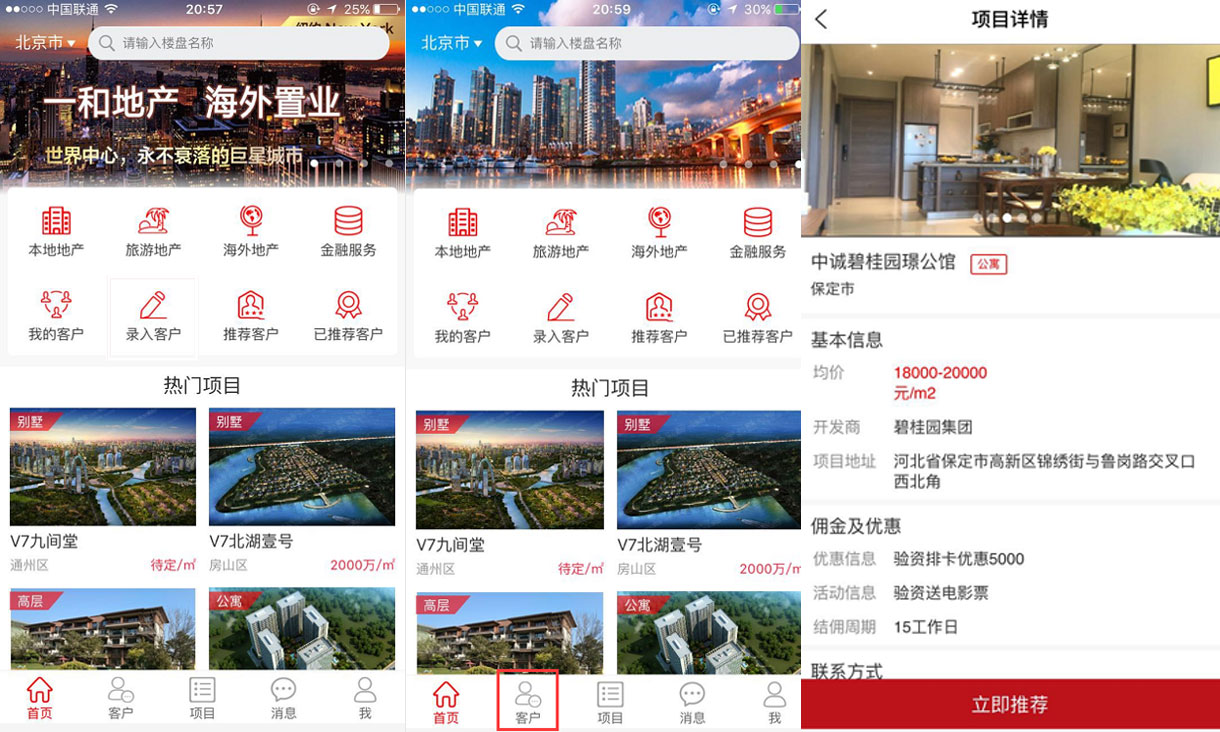Expand the 北京市 city dropdown on the 20:57 screen
The image size is (1220, 732).
tap(45, 43)
